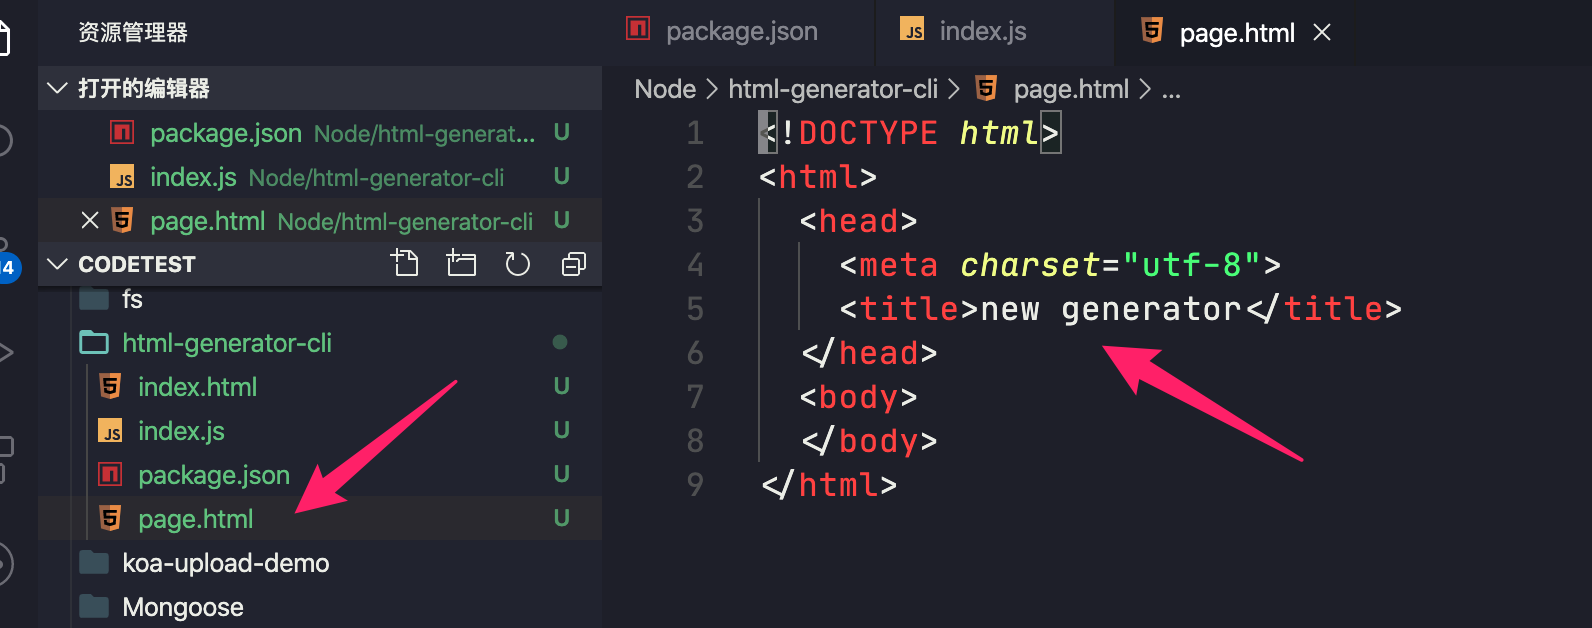Click line number 5 in gutter

pos(695,309)
